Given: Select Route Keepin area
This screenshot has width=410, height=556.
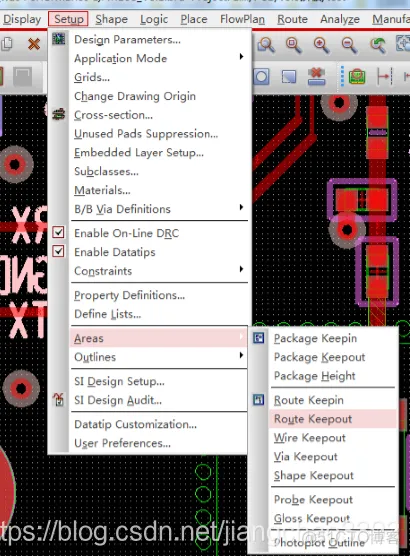Looking at the screenshot, I should coord(309,400).
